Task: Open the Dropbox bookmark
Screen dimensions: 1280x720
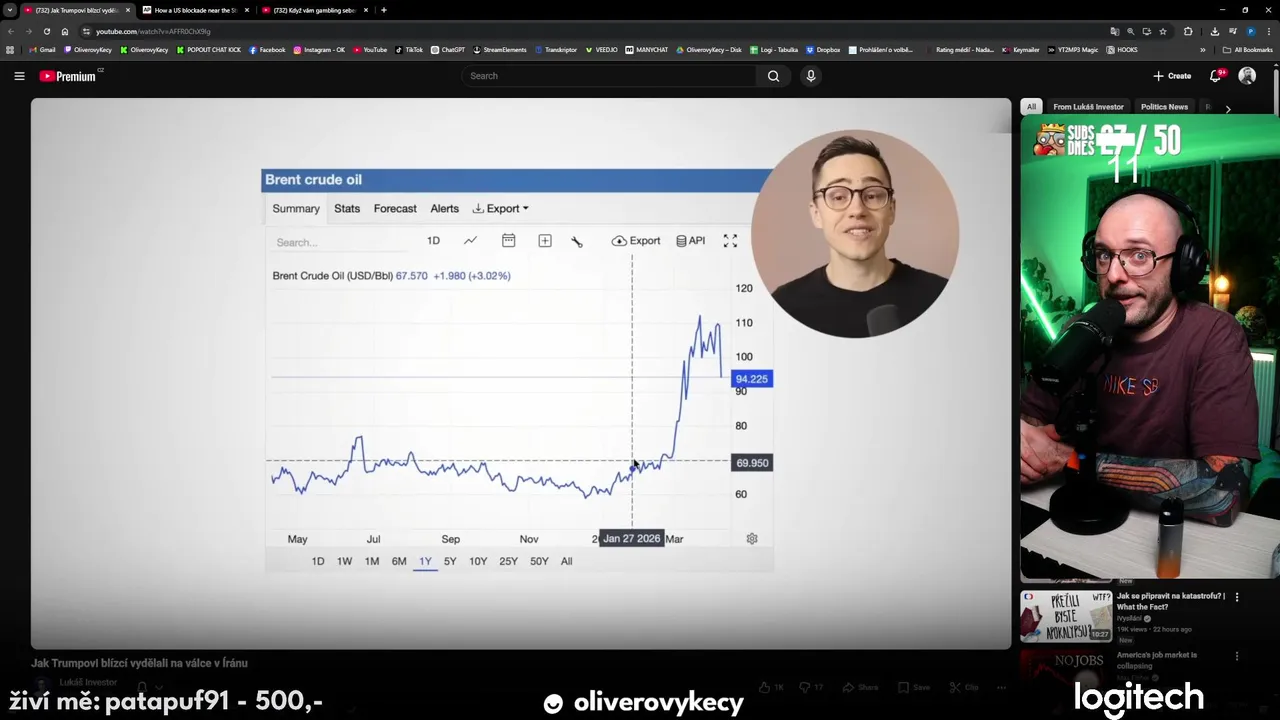Action: [x=823, y=50]
